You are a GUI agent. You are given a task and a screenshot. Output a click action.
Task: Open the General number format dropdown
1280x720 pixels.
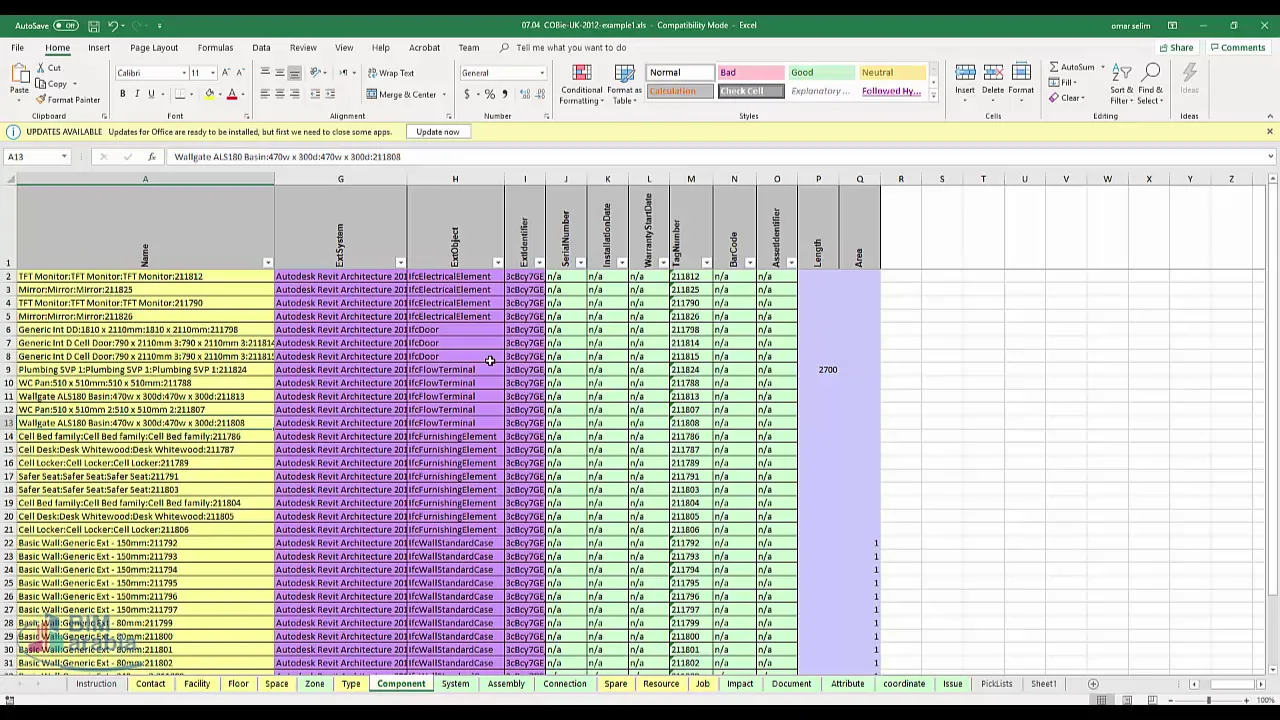(x=542, y=73)
